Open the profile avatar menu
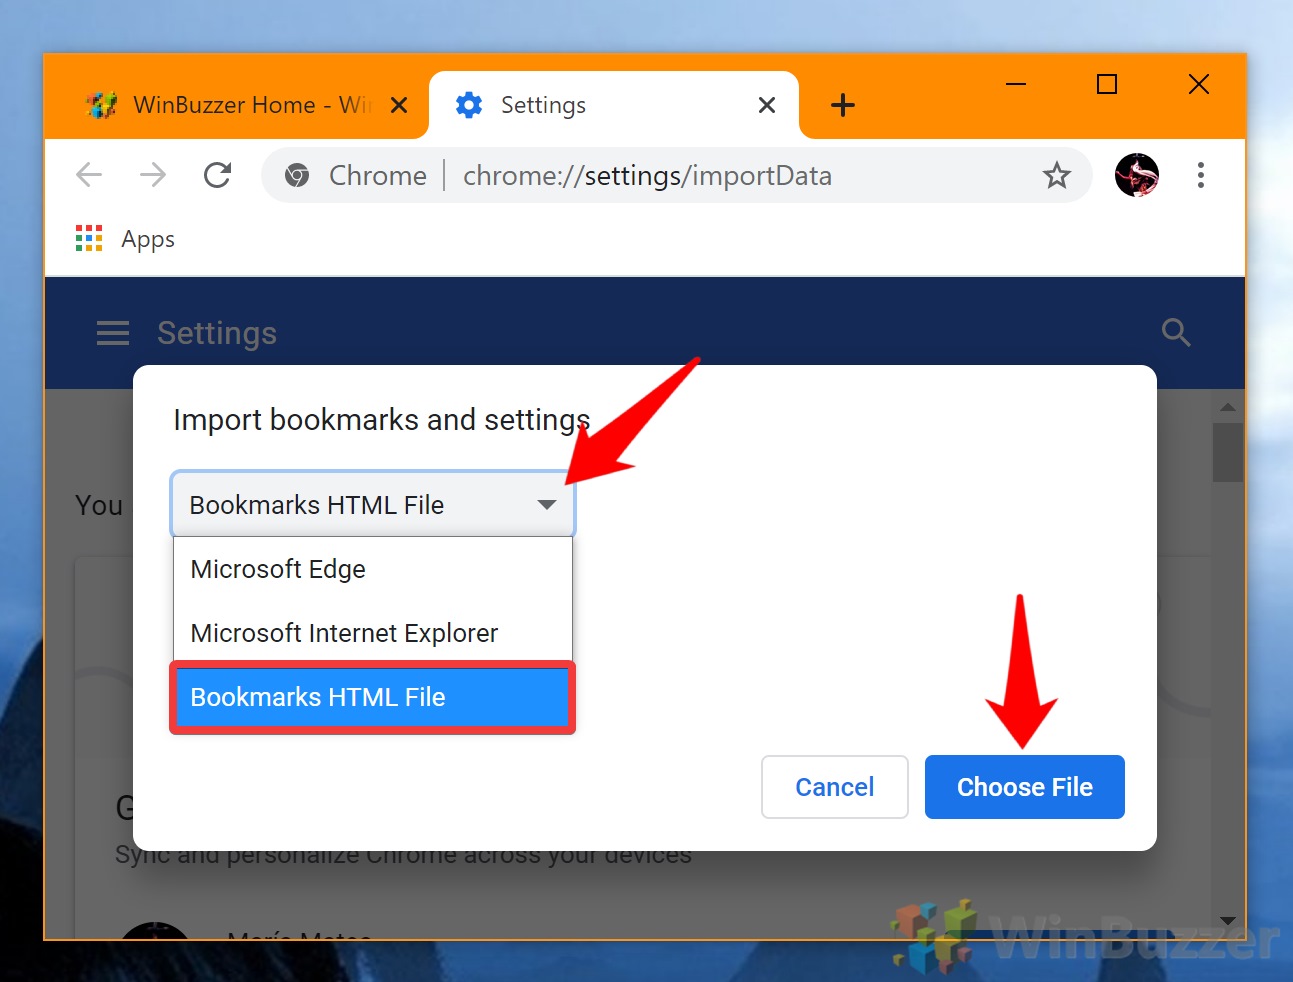This screenshot has width=1293, height=982. pyautogui.click(x=1137, y=175)
